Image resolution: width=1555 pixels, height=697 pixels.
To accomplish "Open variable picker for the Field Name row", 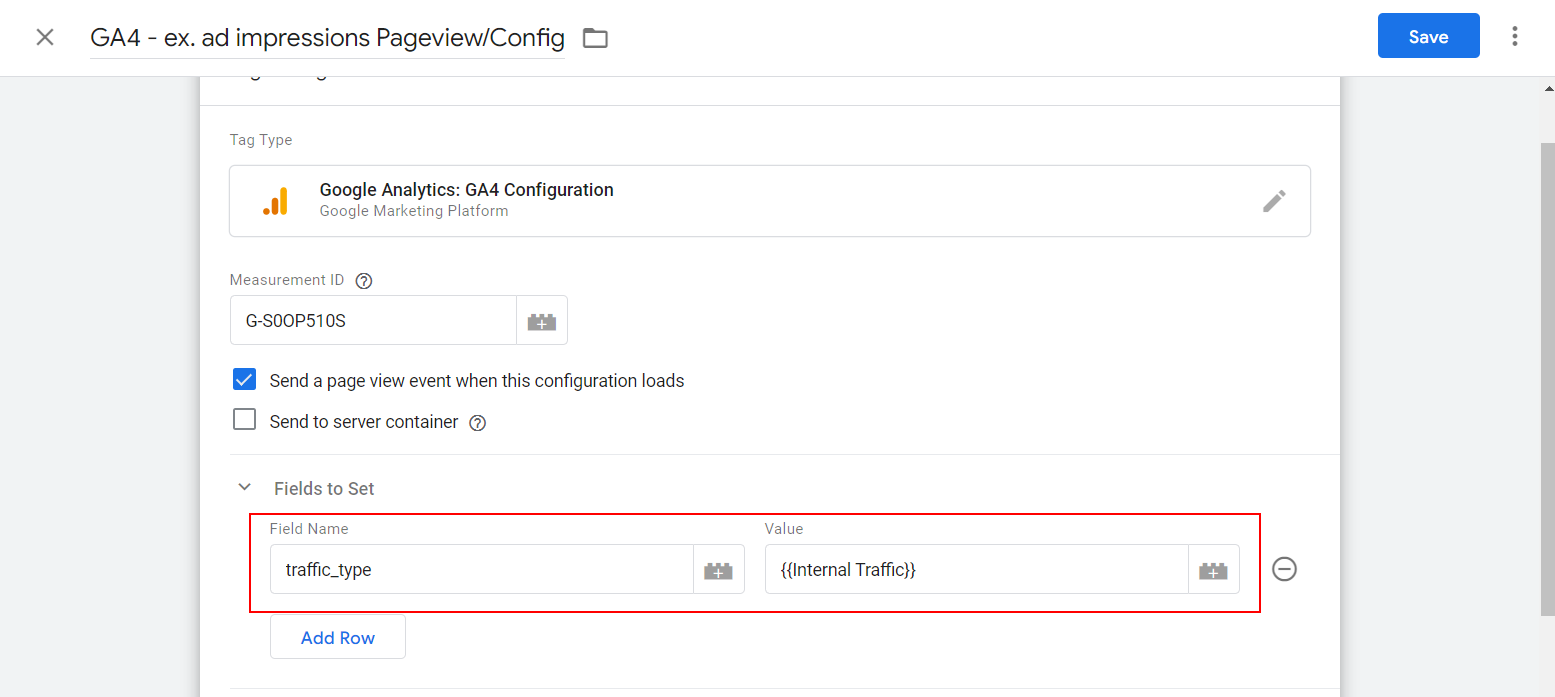I will [718, 568].
